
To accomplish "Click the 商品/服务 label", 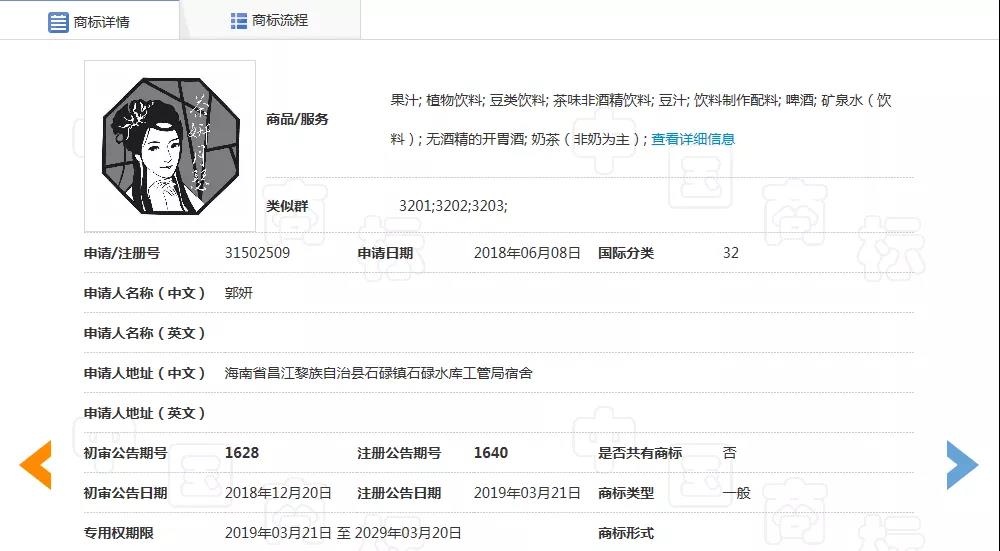I will (297, 119).
